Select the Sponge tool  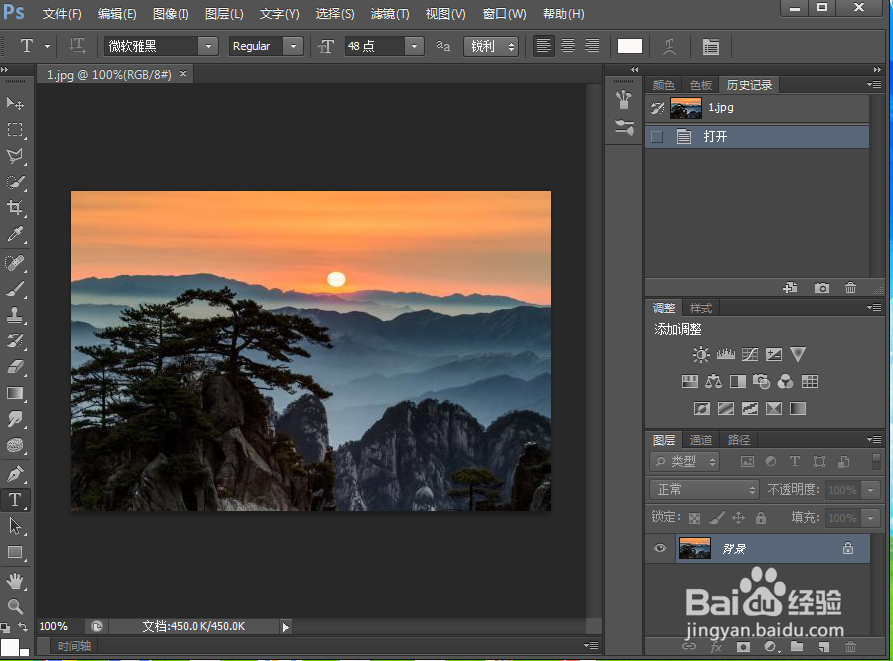[x=15, y=445]
